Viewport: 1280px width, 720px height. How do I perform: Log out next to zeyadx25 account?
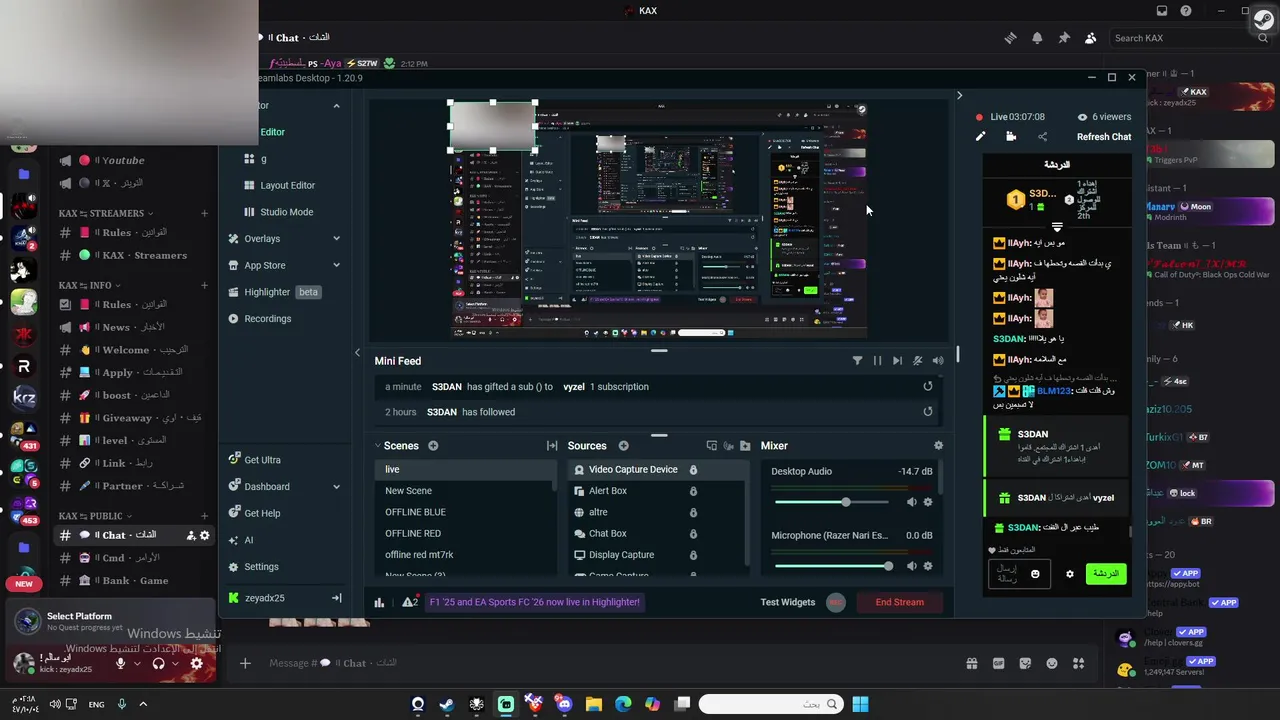[x=336, y=598]
